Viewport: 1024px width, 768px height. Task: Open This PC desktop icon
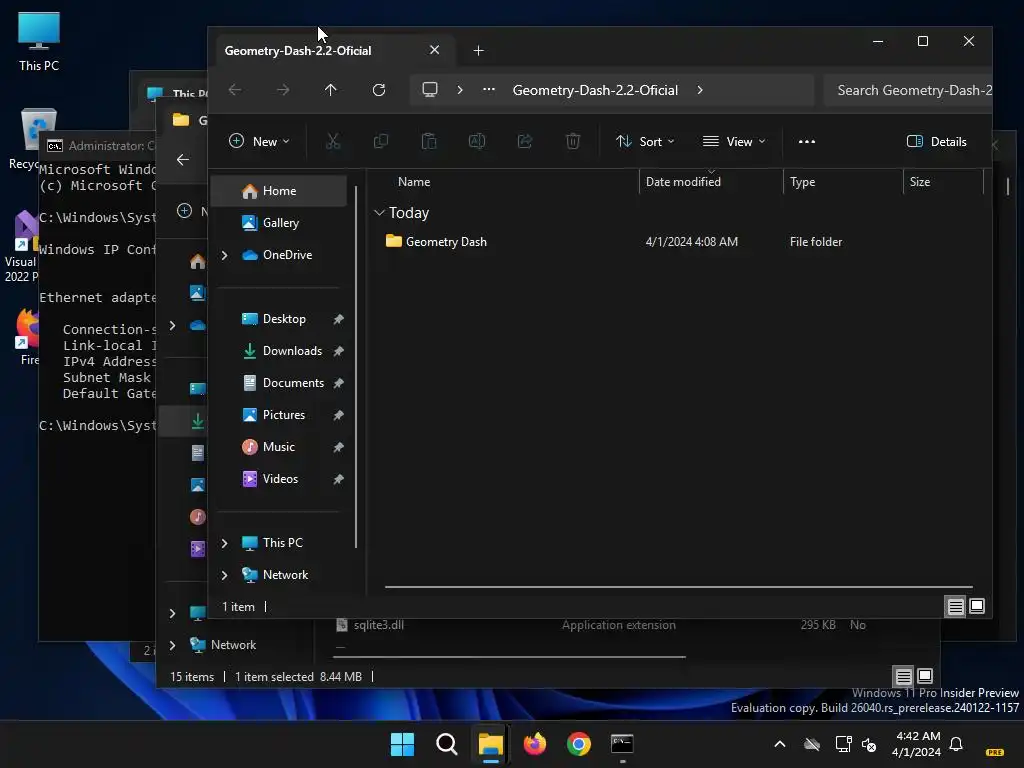[x=39, y=40]
